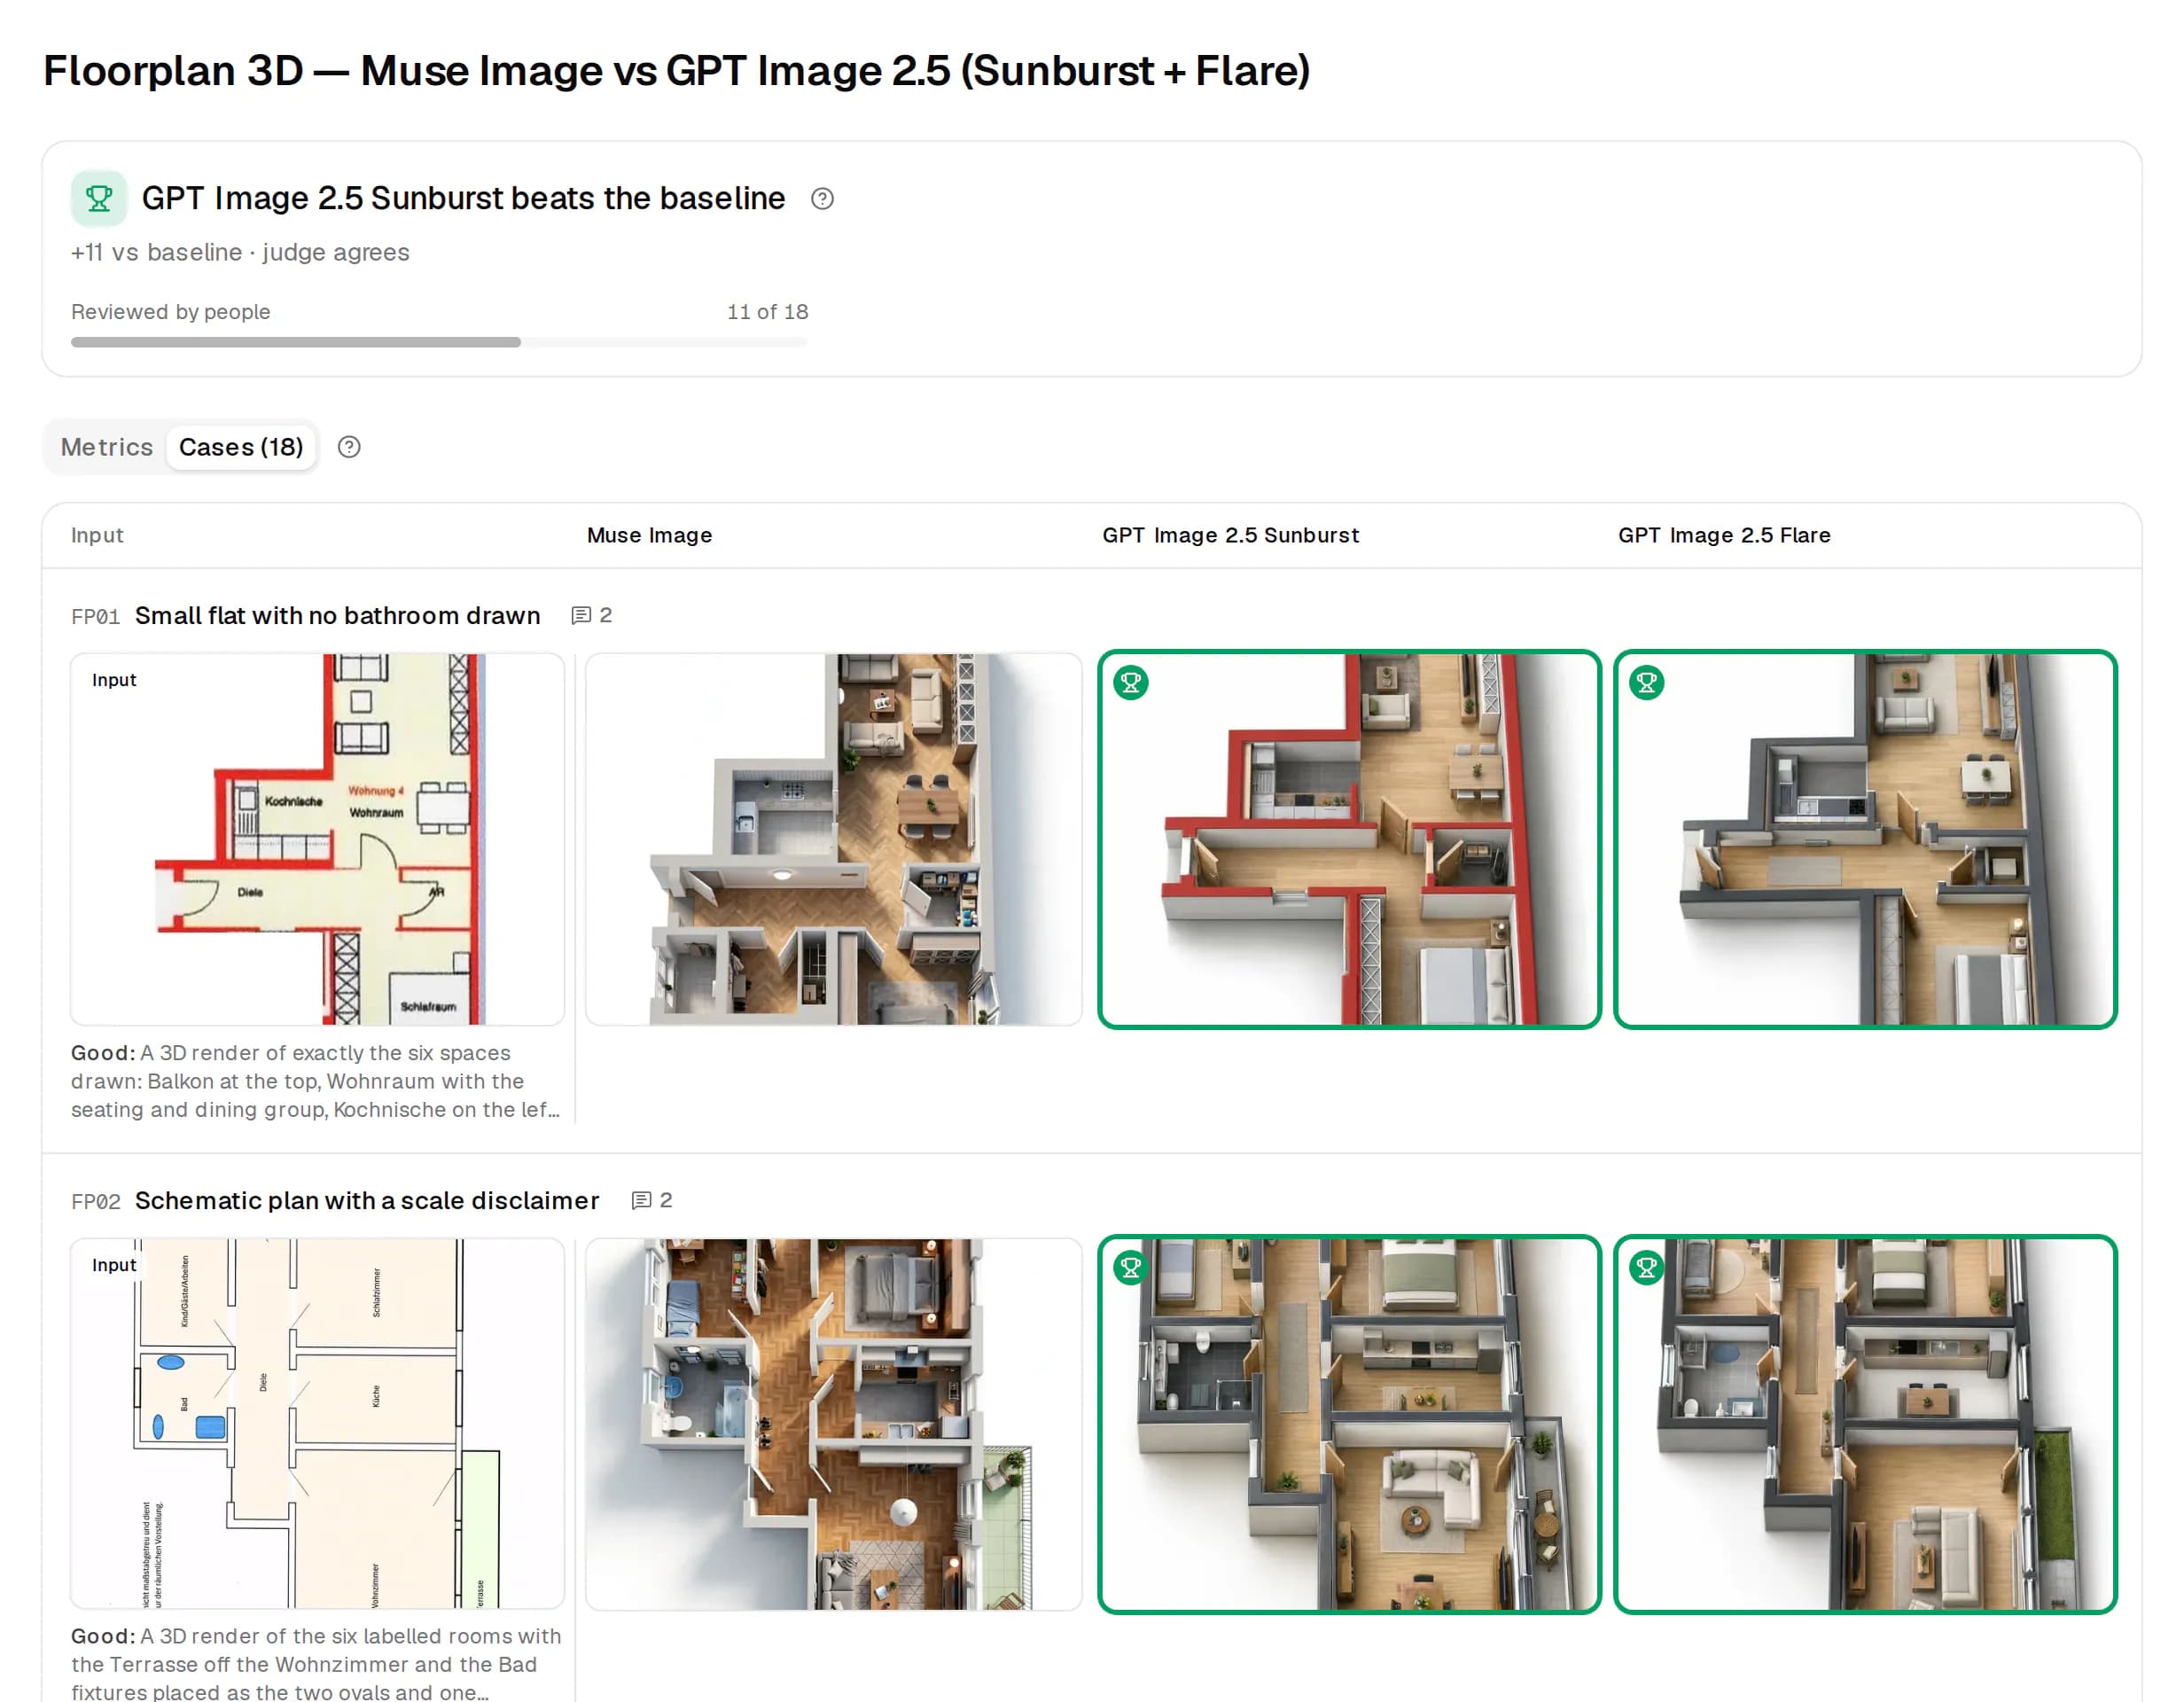The image size is (2184, 1702).
Task: Open FP02 Muse Image render
Action: point(833,1424)
